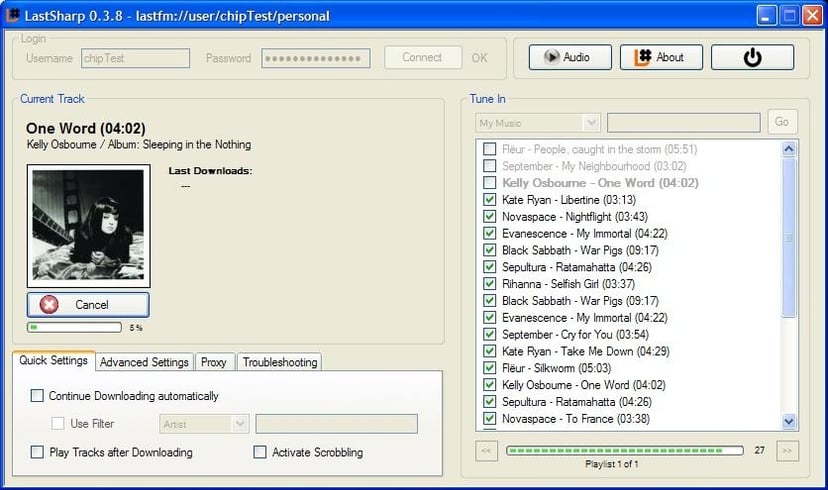Open the About dialog
Image resolution: width=828 pixels, height=490 pixels.
[659, 57]
